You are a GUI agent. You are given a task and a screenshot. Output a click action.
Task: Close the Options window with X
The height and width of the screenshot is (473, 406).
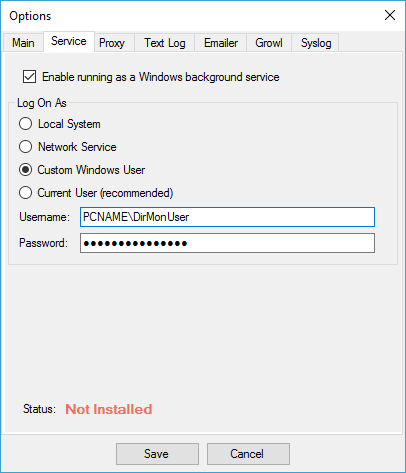point(390,15)
